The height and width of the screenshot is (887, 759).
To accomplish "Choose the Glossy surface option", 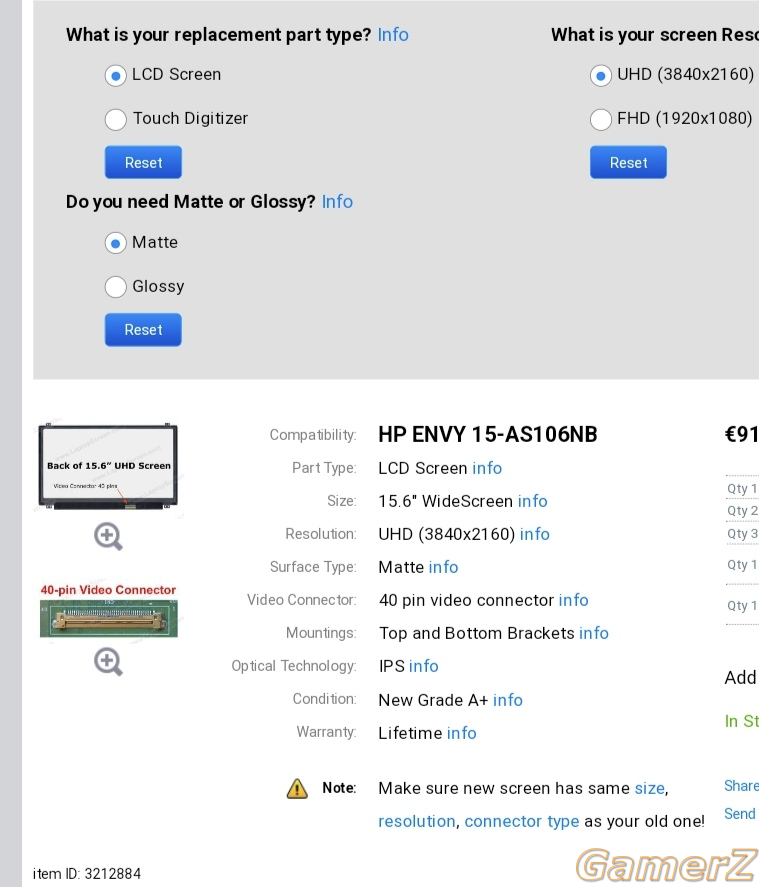I will [115, 287].
